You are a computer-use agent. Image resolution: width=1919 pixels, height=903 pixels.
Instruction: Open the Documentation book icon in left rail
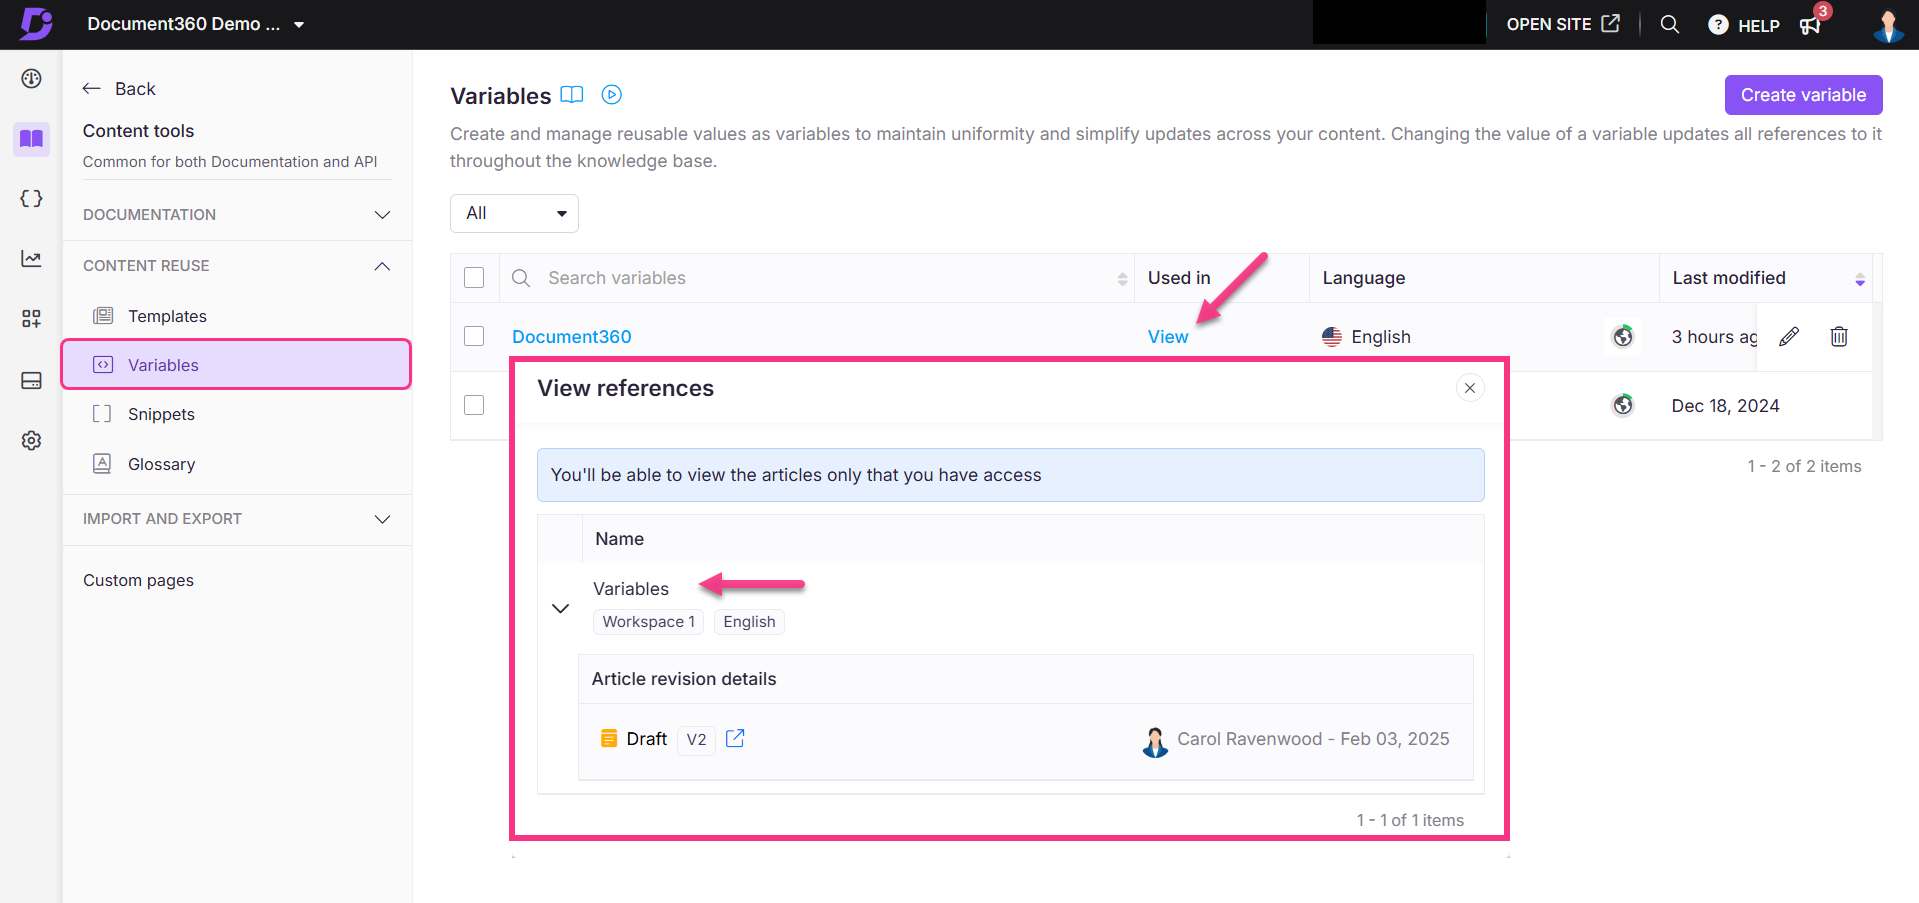(x=31, y=138)
